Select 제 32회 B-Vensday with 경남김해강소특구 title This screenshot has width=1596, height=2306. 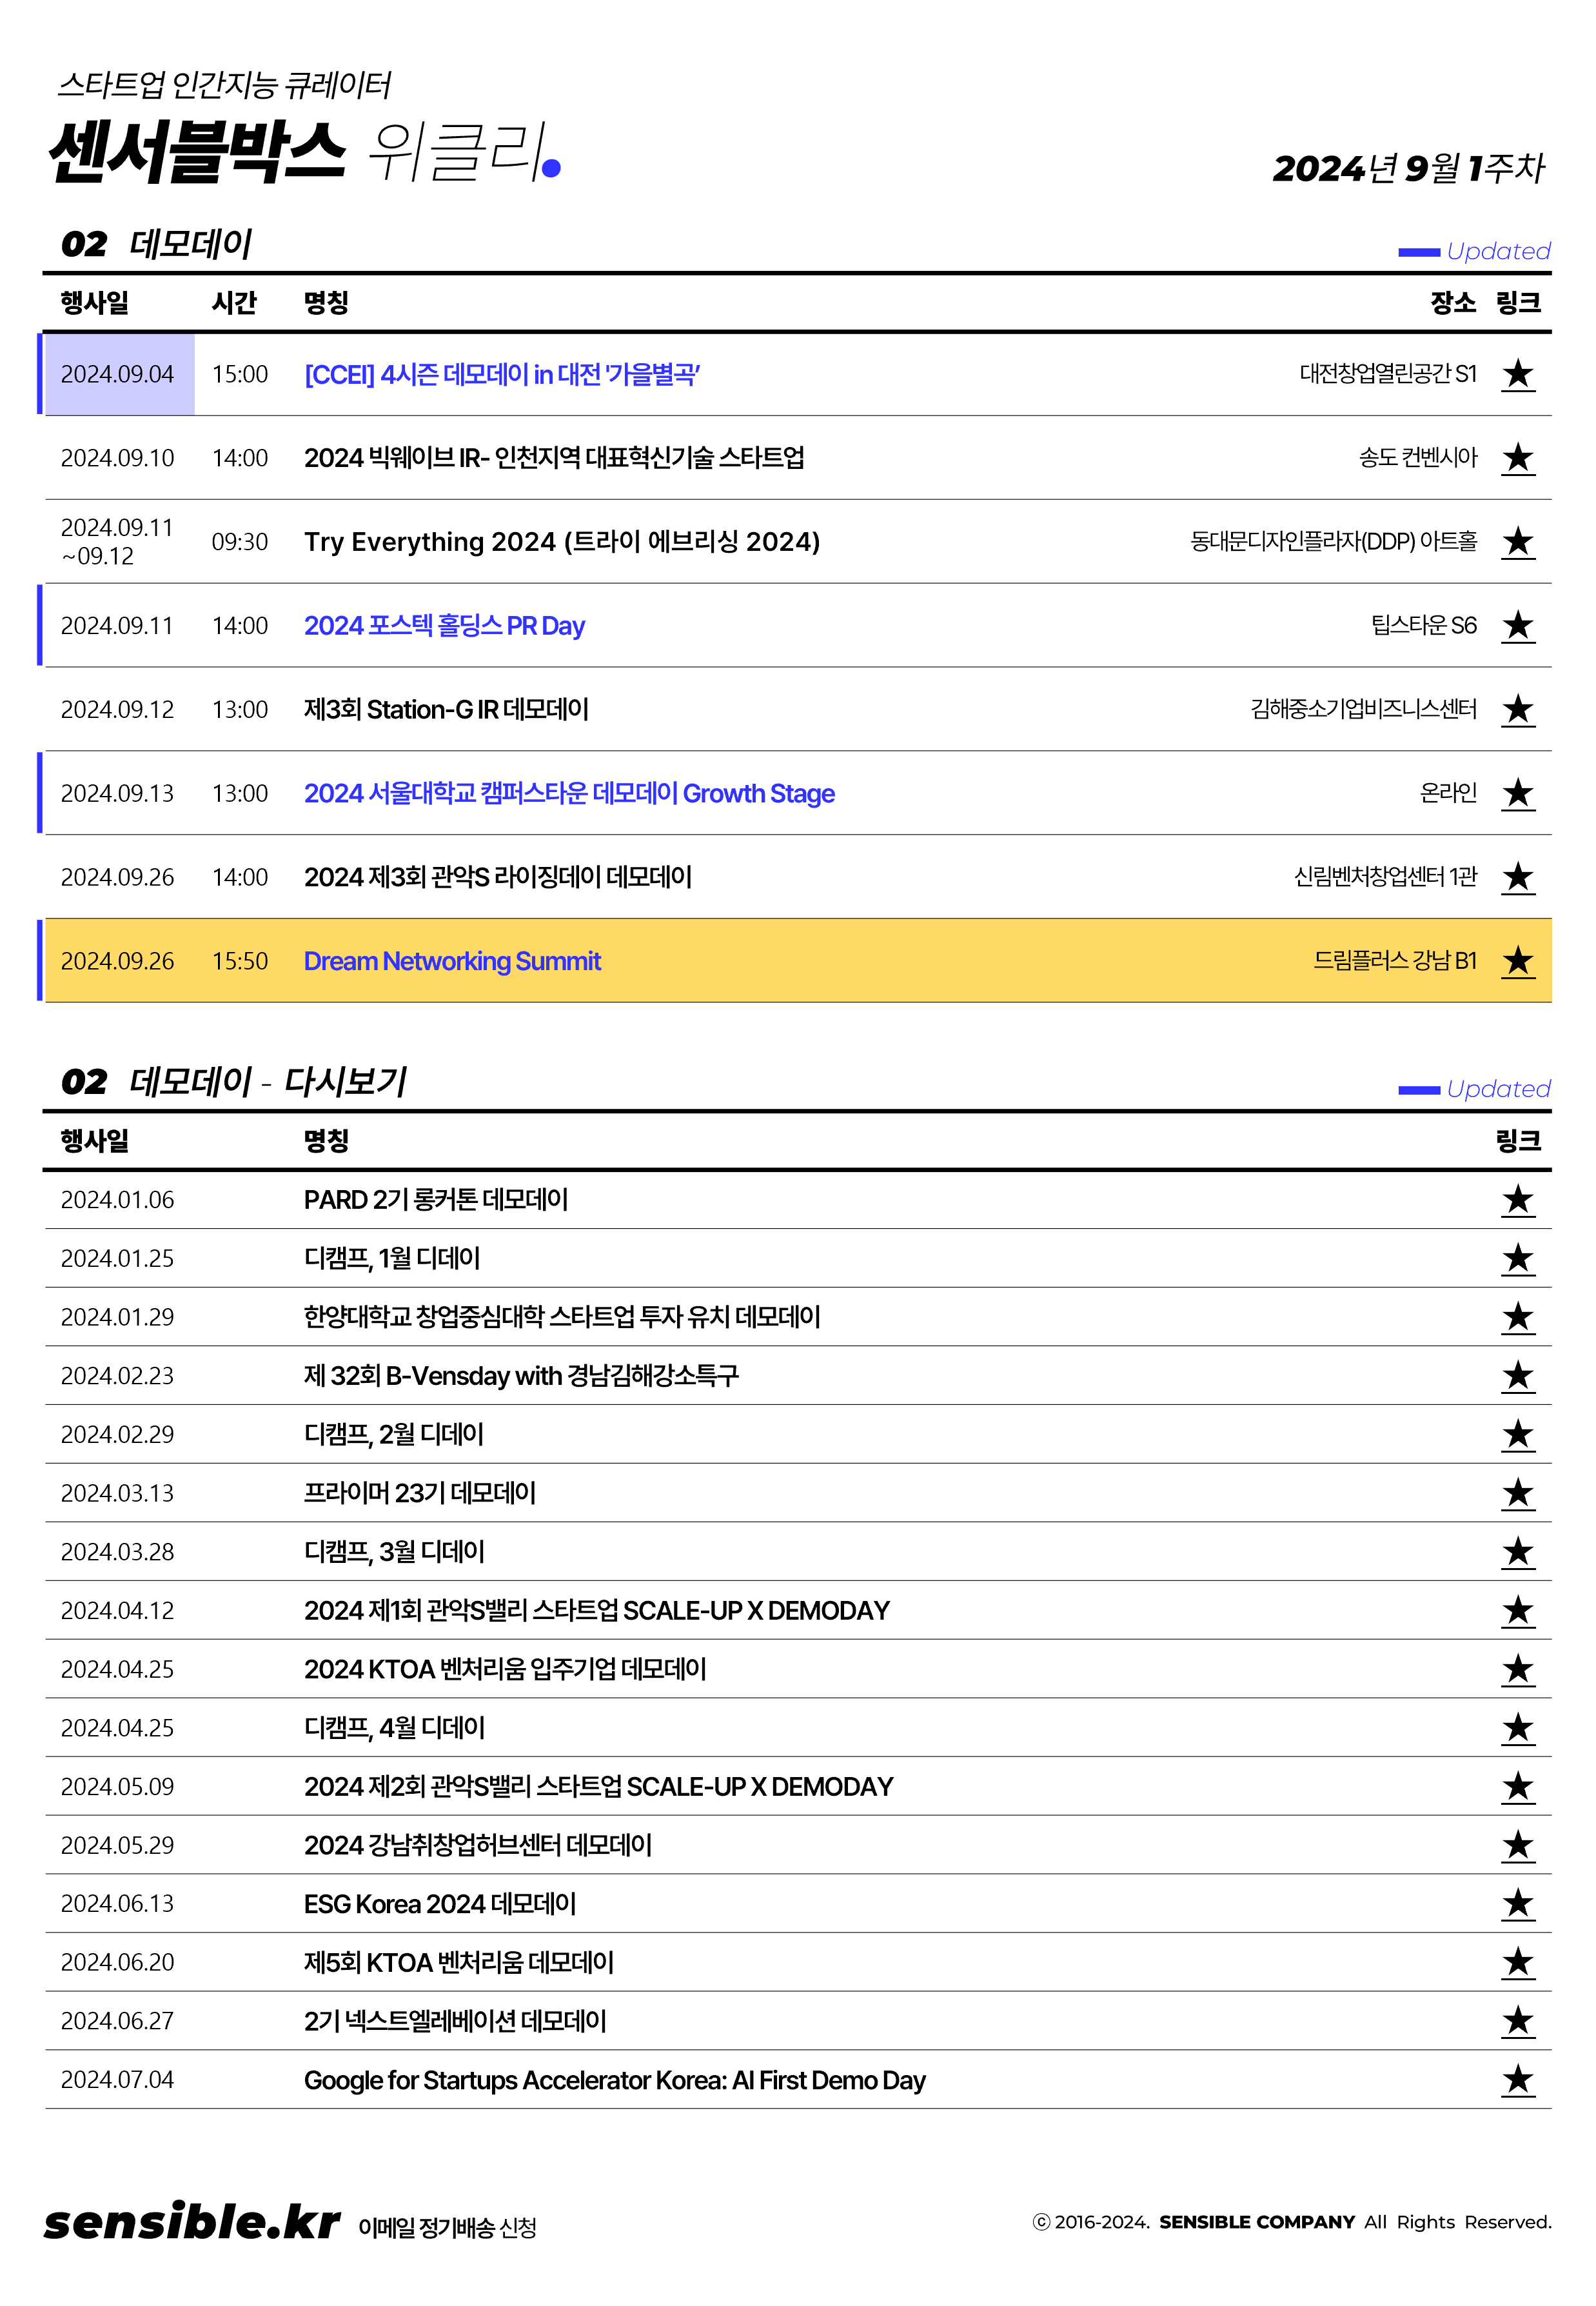tap(521, 1377)
